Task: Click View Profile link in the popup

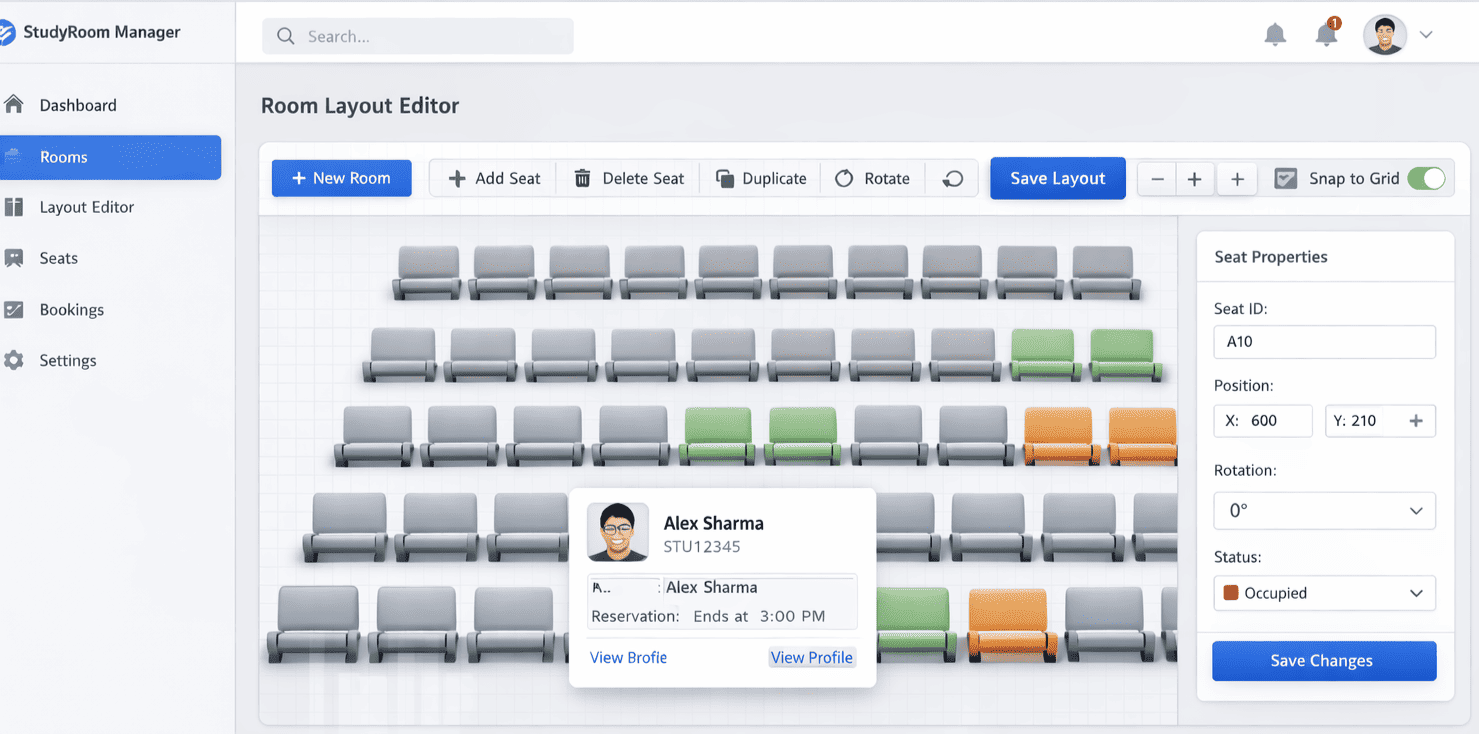Action: tap(811, 657)
